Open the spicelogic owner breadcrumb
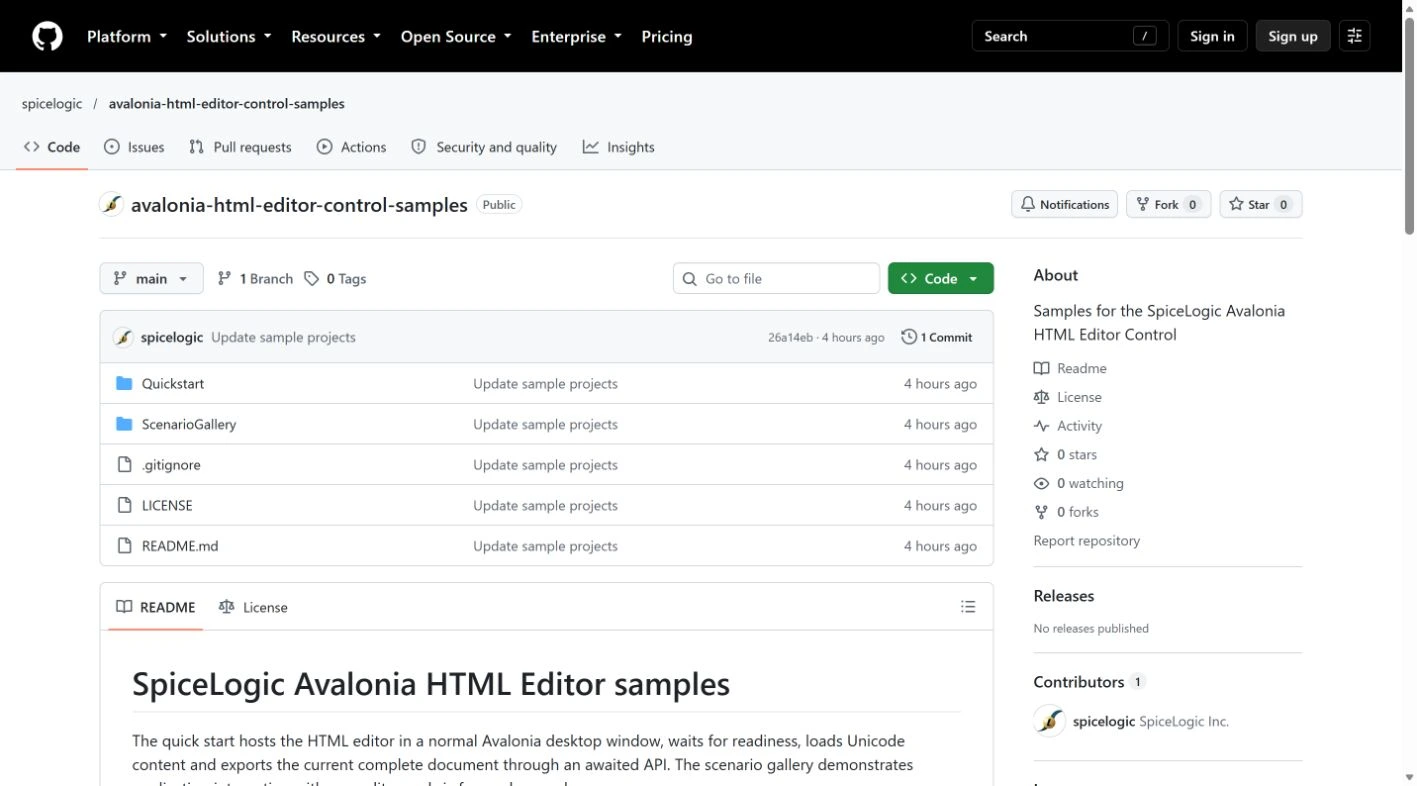This screenshot has width=1417, height=786. [x=52, y=104]
